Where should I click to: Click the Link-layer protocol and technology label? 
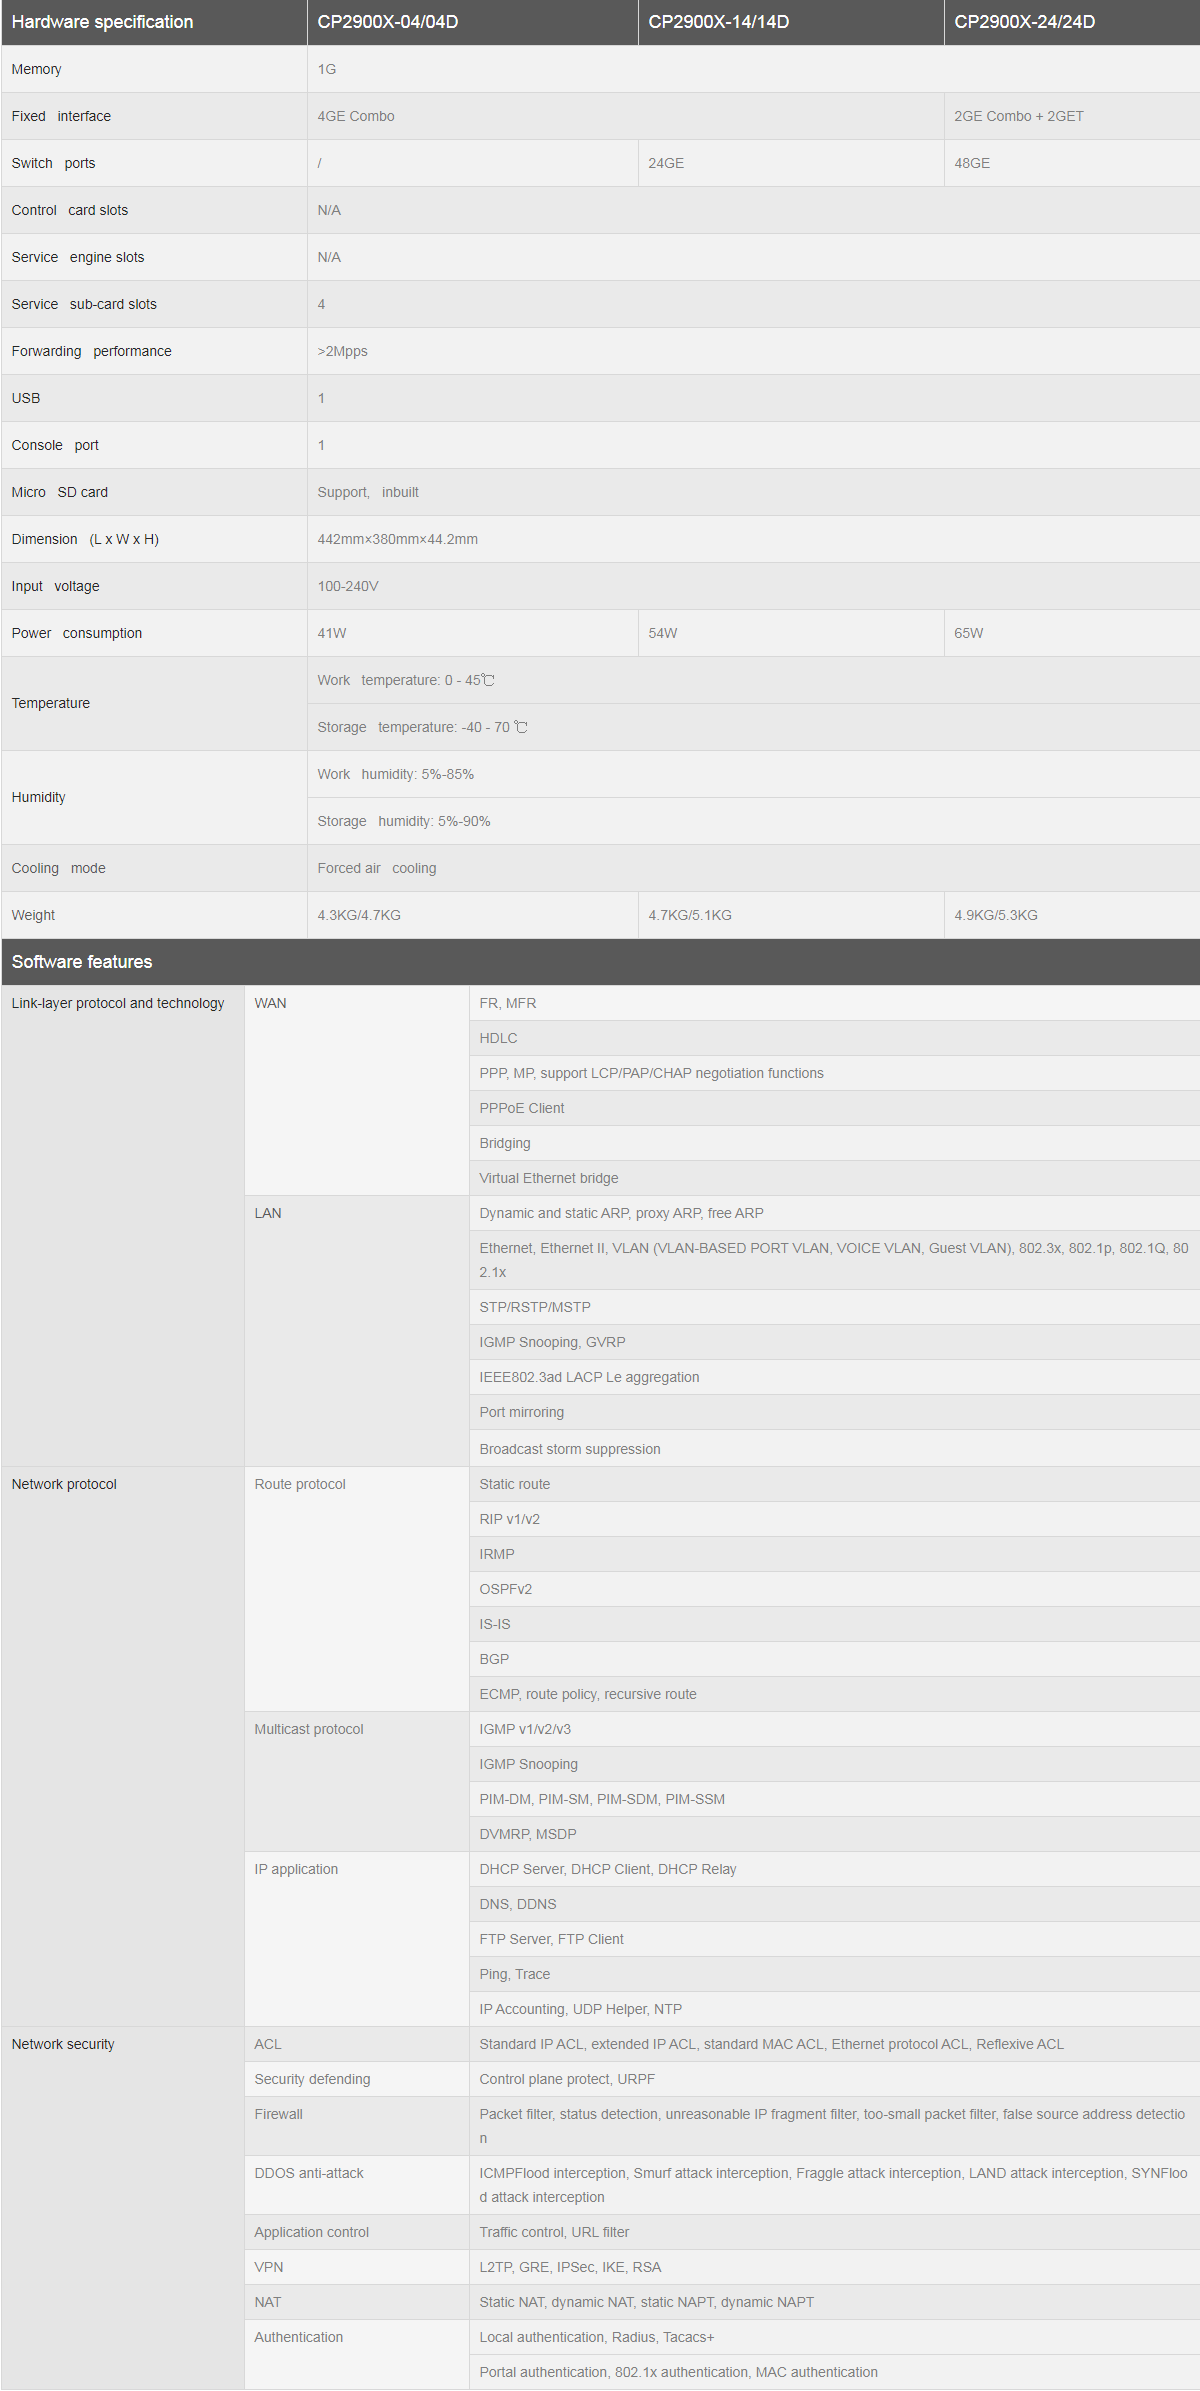pos(118,1003)
